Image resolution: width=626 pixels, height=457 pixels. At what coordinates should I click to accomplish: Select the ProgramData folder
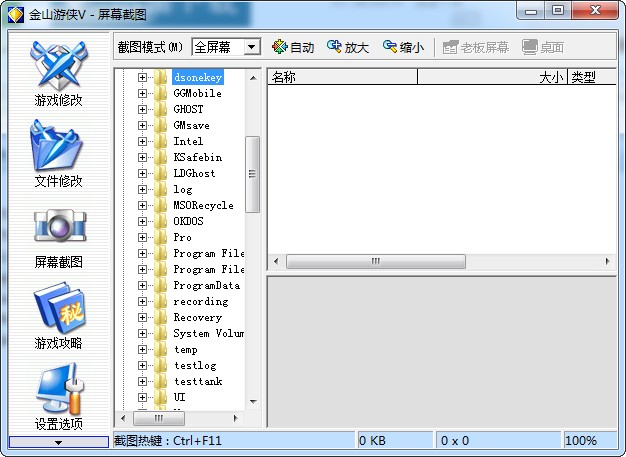(206, 285)
